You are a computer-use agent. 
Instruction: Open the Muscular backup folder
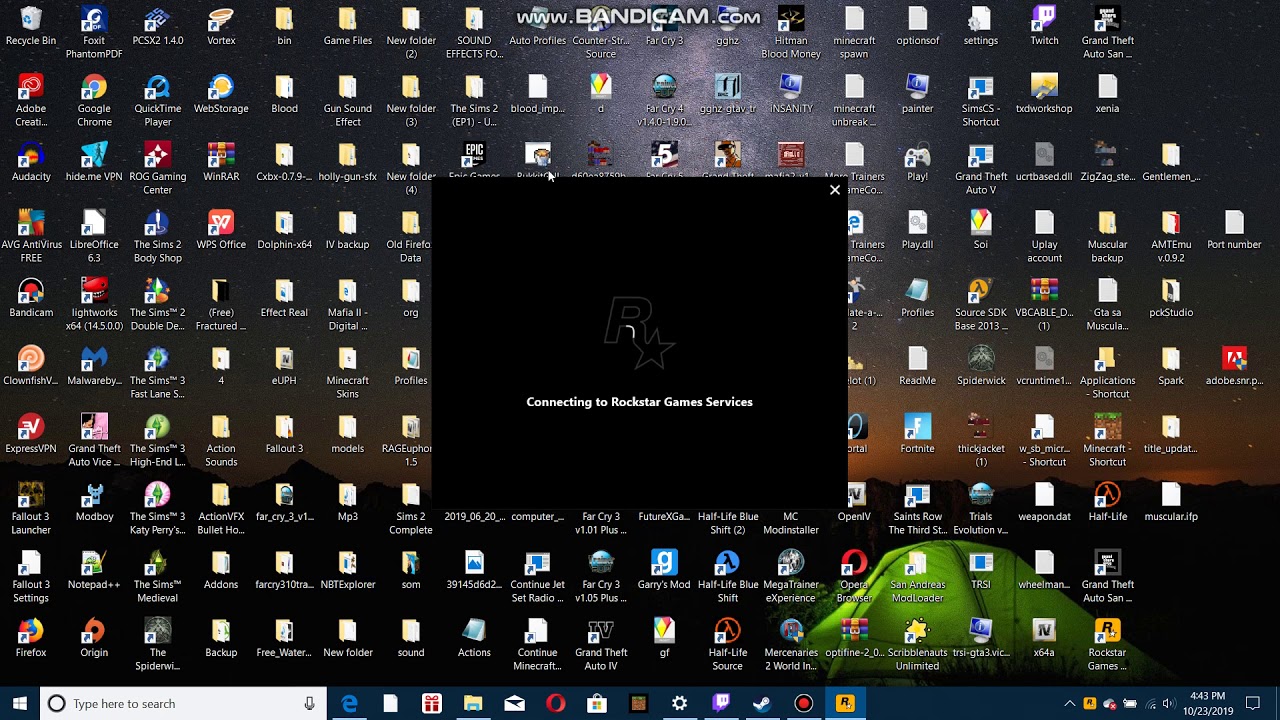pyautogui.click(x=1107, y=237)
